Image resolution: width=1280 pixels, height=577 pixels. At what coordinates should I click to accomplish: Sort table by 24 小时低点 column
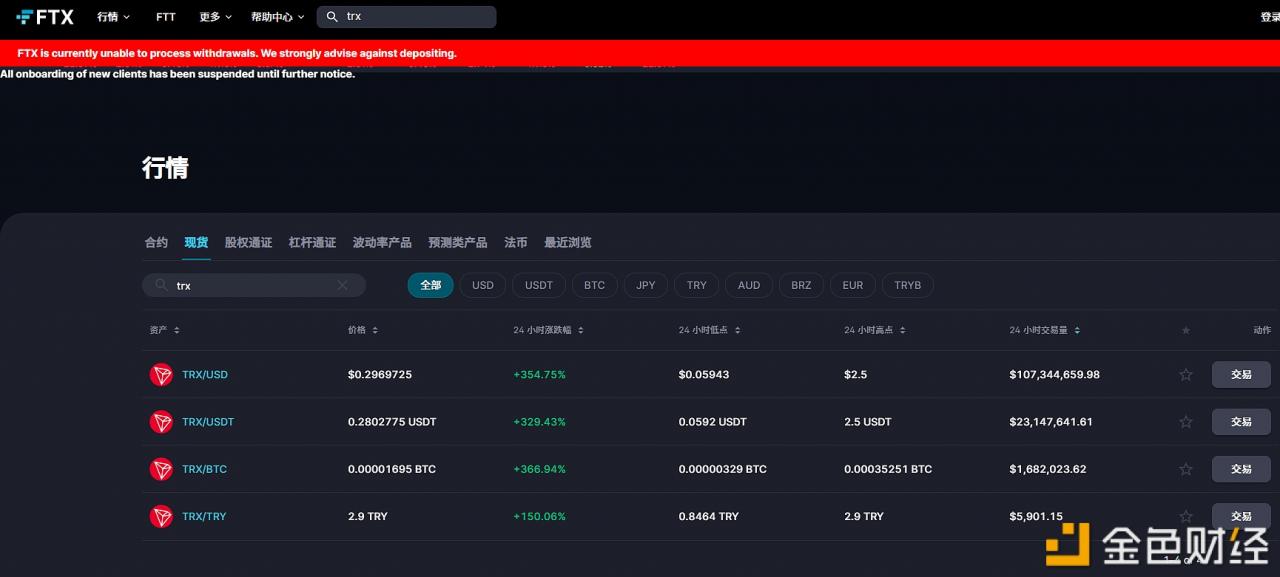(709, 330)
